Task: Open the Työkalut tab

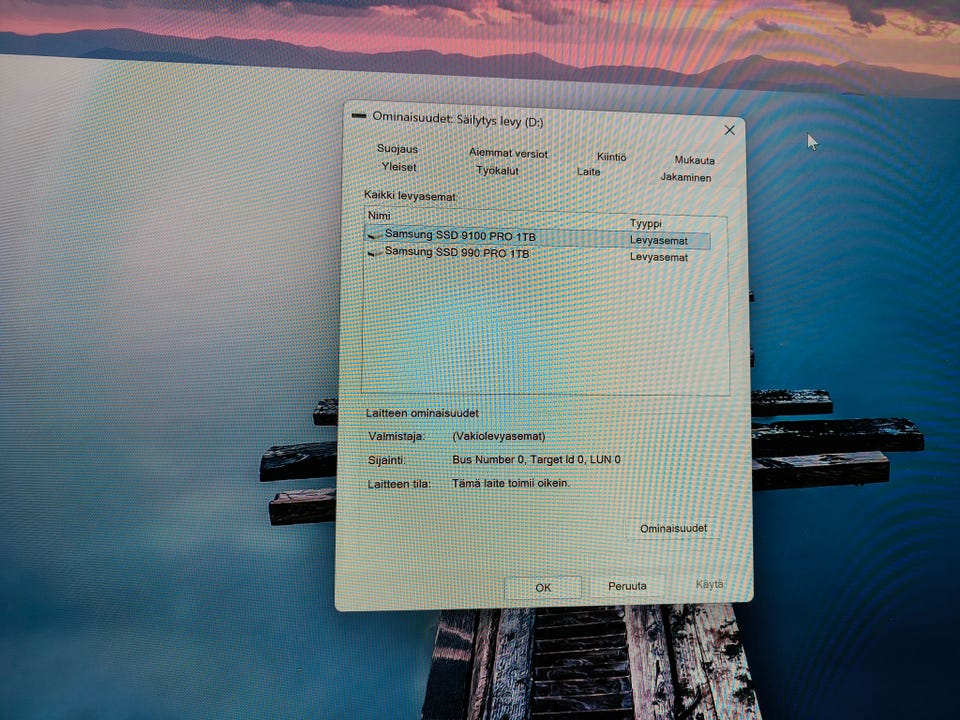Action: [497, 171]
